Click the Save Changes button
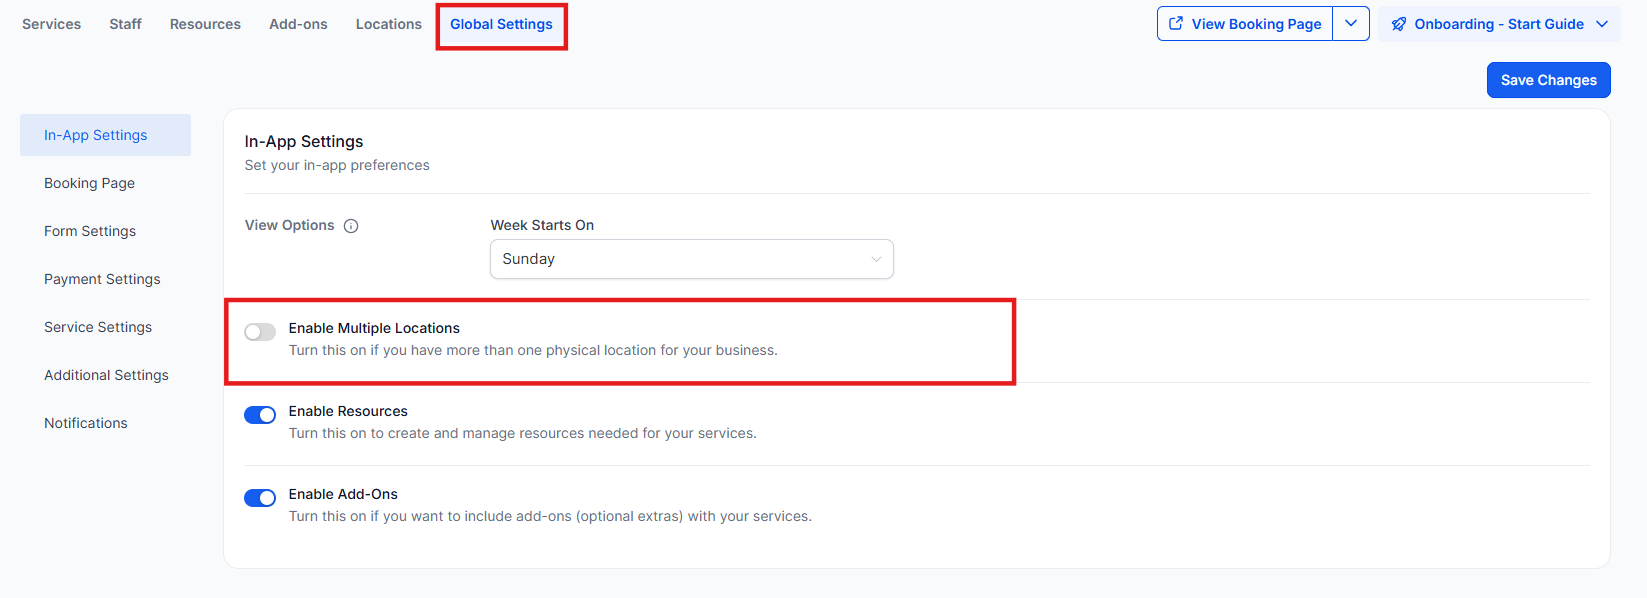The image size is (1647, 598). (x=1548, y=80)
